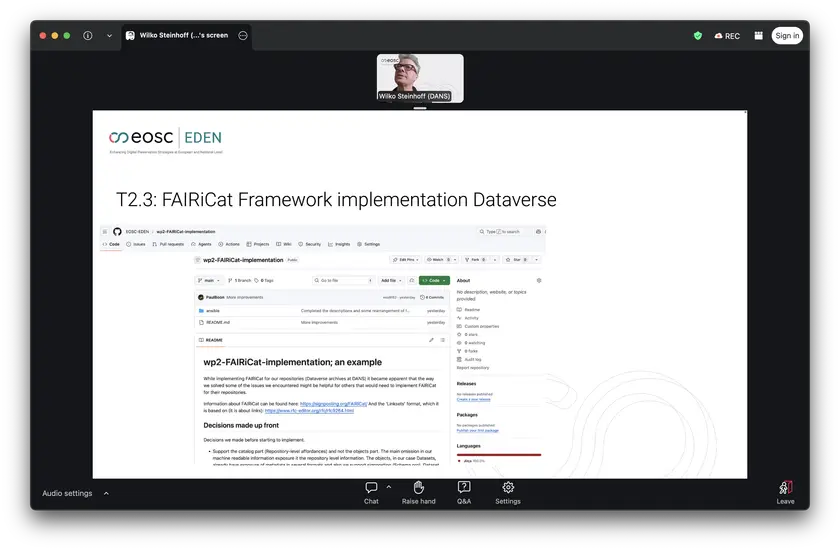Click the Create a new release link

pos(474,400)
